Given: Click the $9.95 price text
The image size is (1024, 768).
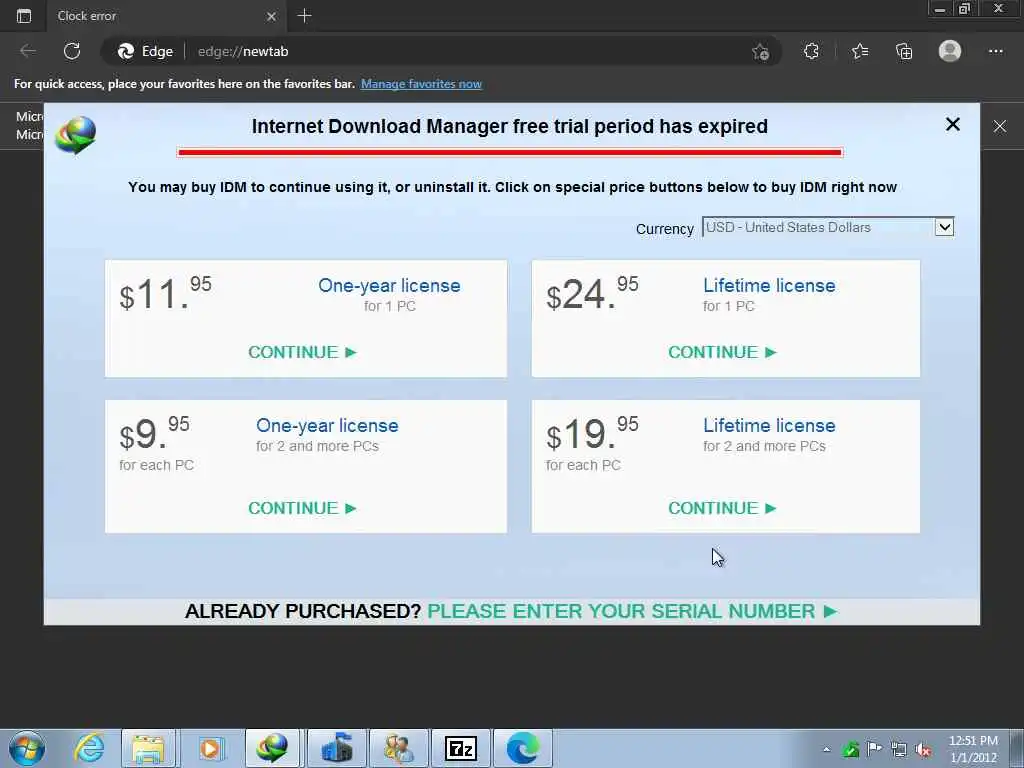Looking at the screenshot, I should point(154,432).
